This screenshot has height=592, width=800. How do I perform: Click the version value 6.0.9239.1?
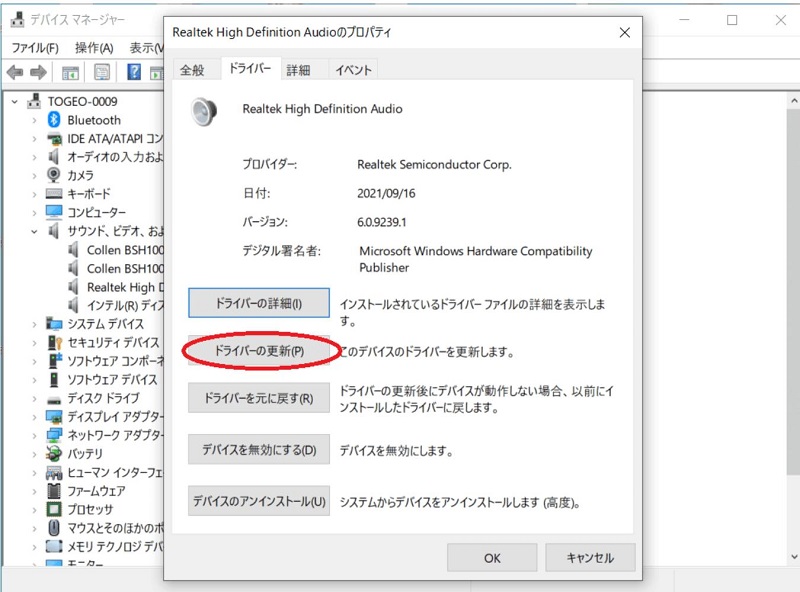(x=382, y=222)
